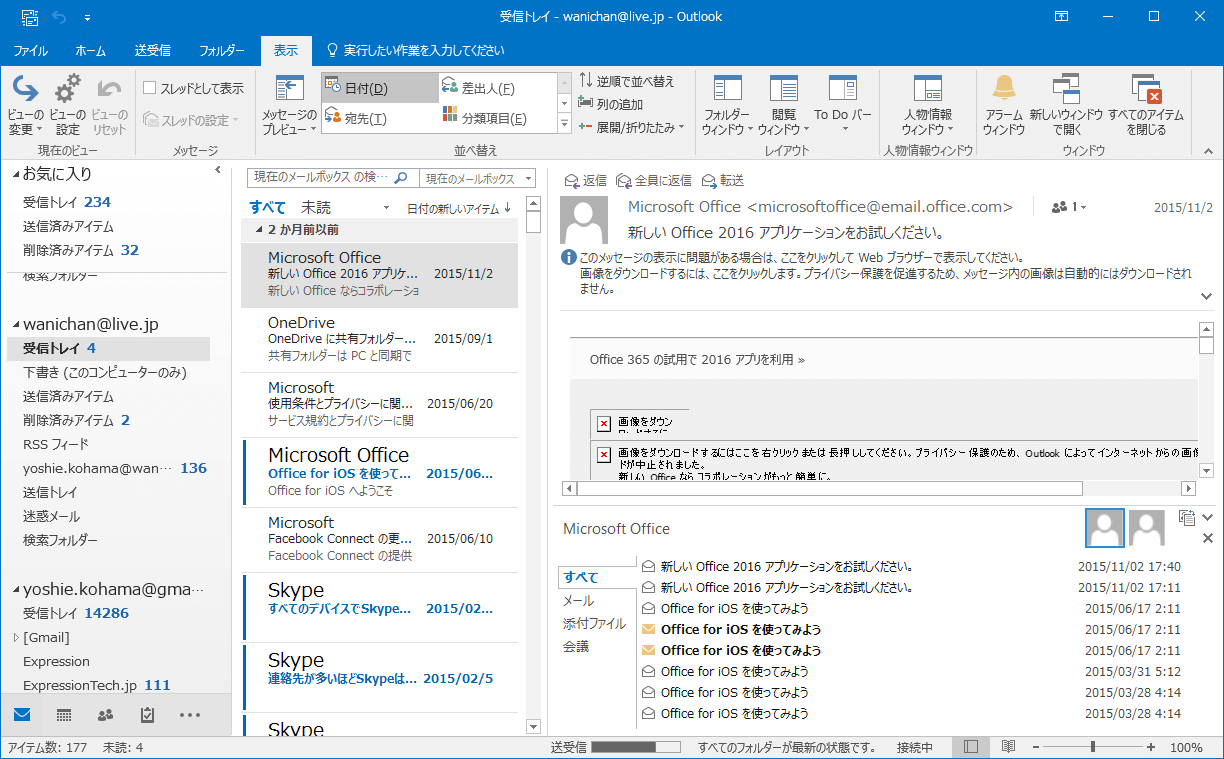The image size is (1224, 759).
Task: Click the zoom out minus button
Action: click(1036, 747)
